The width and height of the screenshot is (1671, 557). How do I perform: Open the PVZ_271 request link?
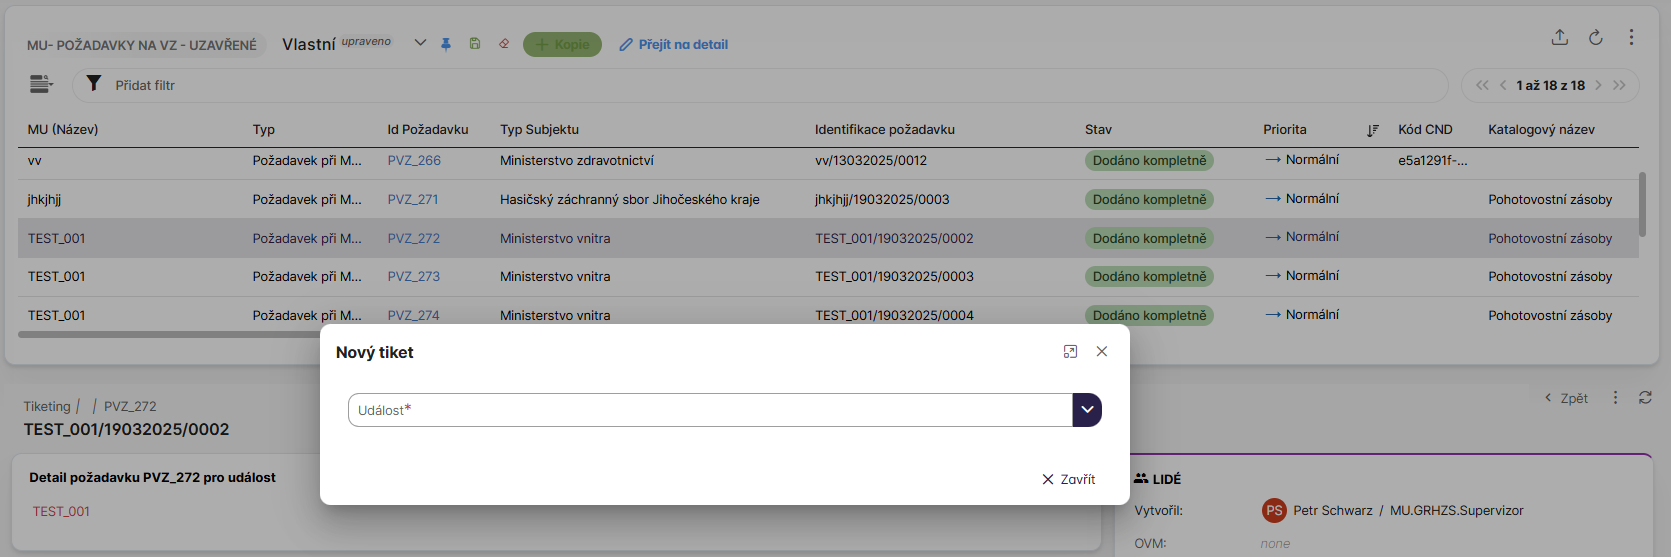pos(413,199)
